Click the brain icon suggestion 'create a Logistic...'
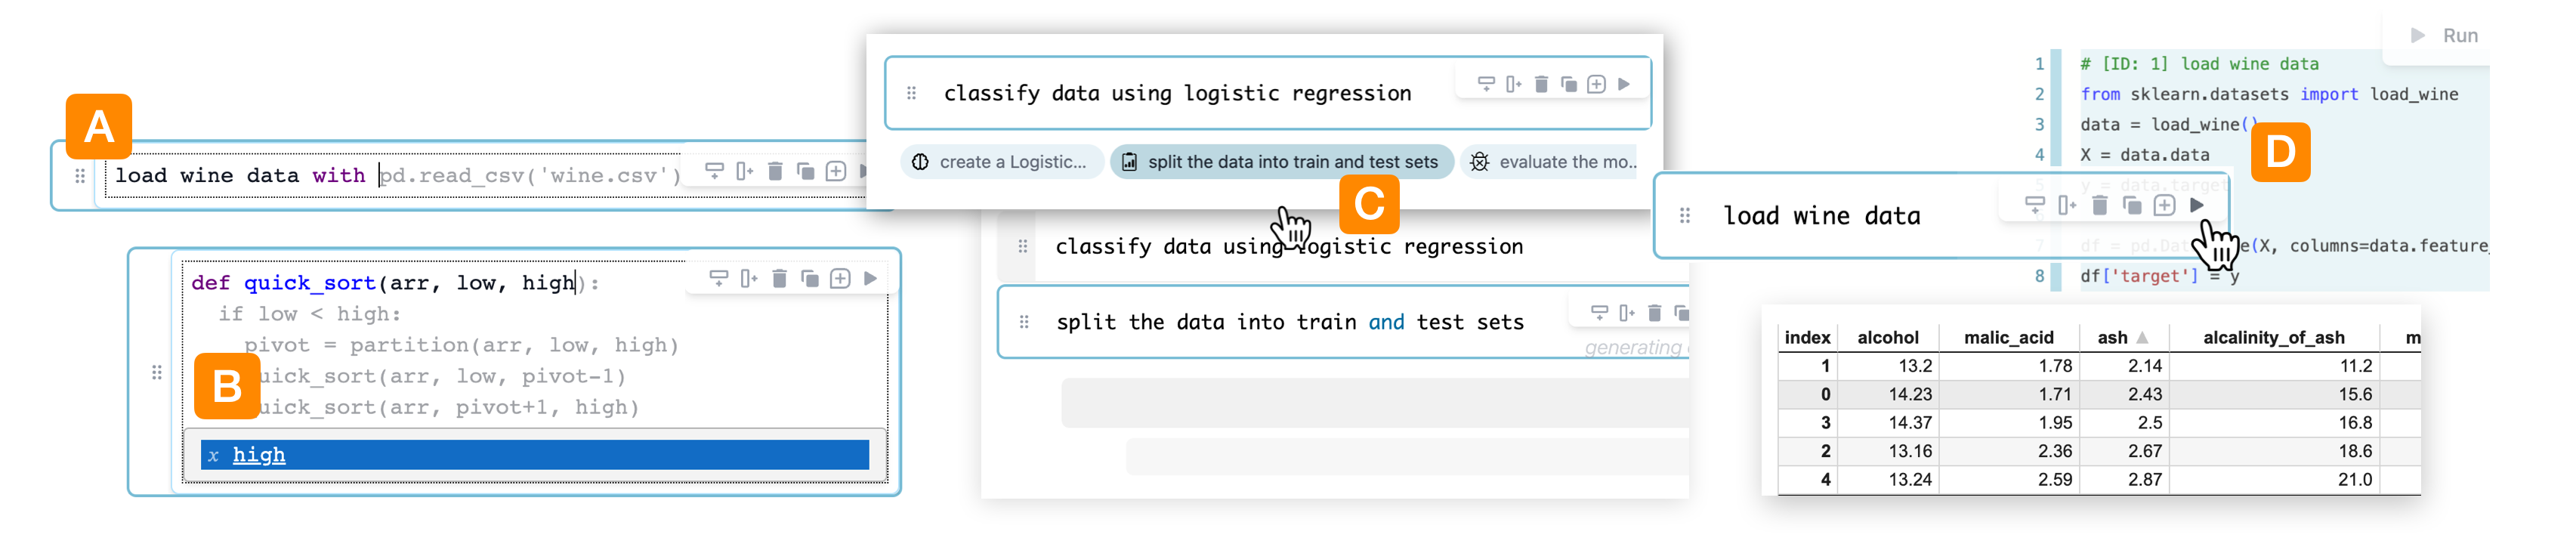The width and height of the screenshot is (2576, 547). coord(1001,162)
